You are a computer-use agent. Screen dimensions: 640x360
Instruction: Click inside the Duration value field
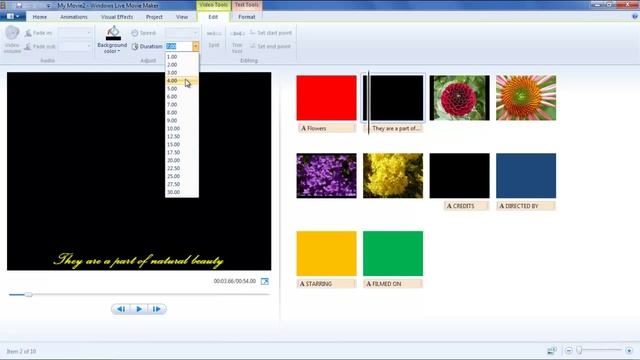click(179, 46)
